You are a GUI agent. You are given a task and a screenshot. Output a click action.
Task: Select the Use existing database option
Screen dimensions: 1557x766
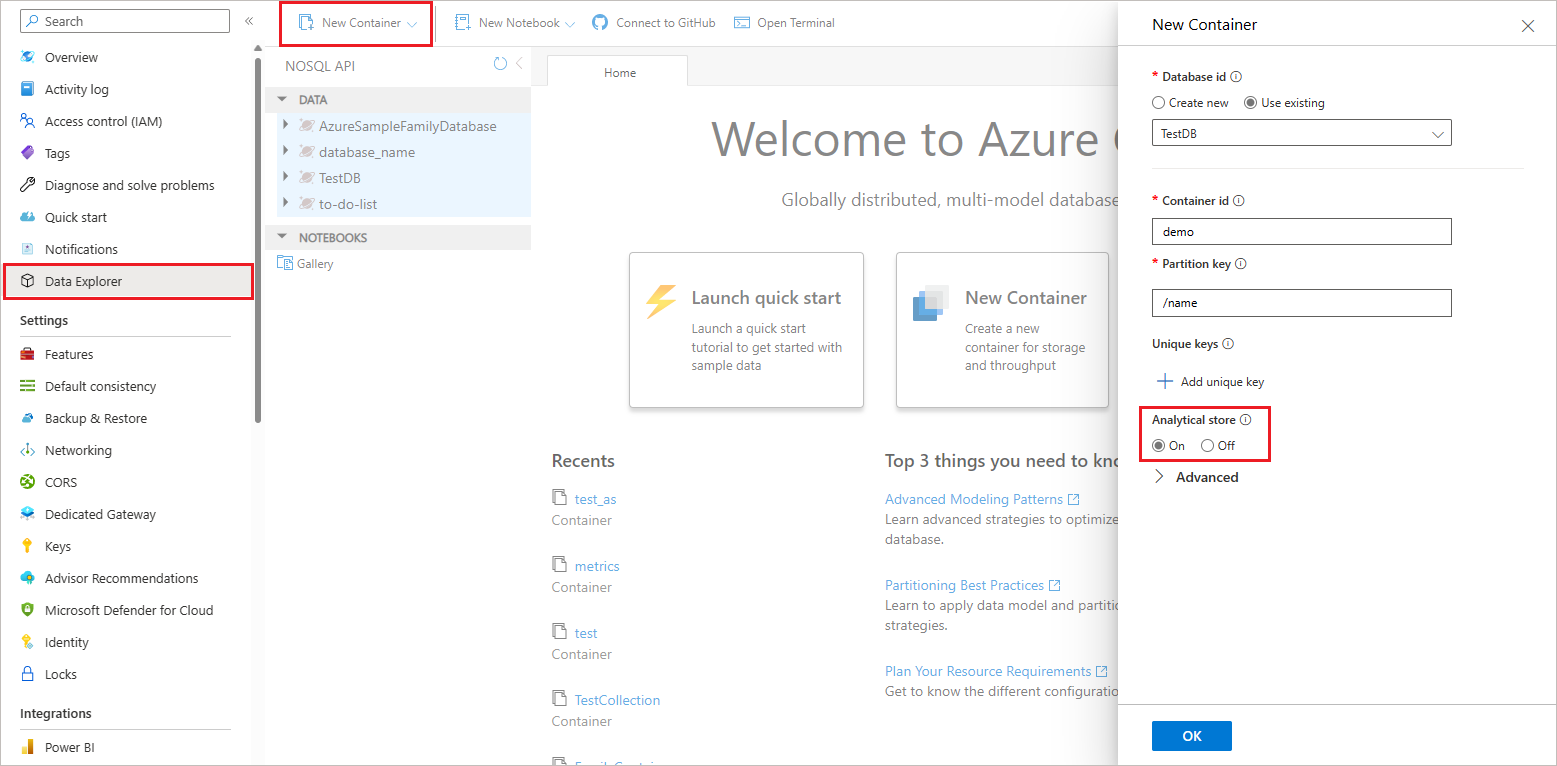[1249, 102]
